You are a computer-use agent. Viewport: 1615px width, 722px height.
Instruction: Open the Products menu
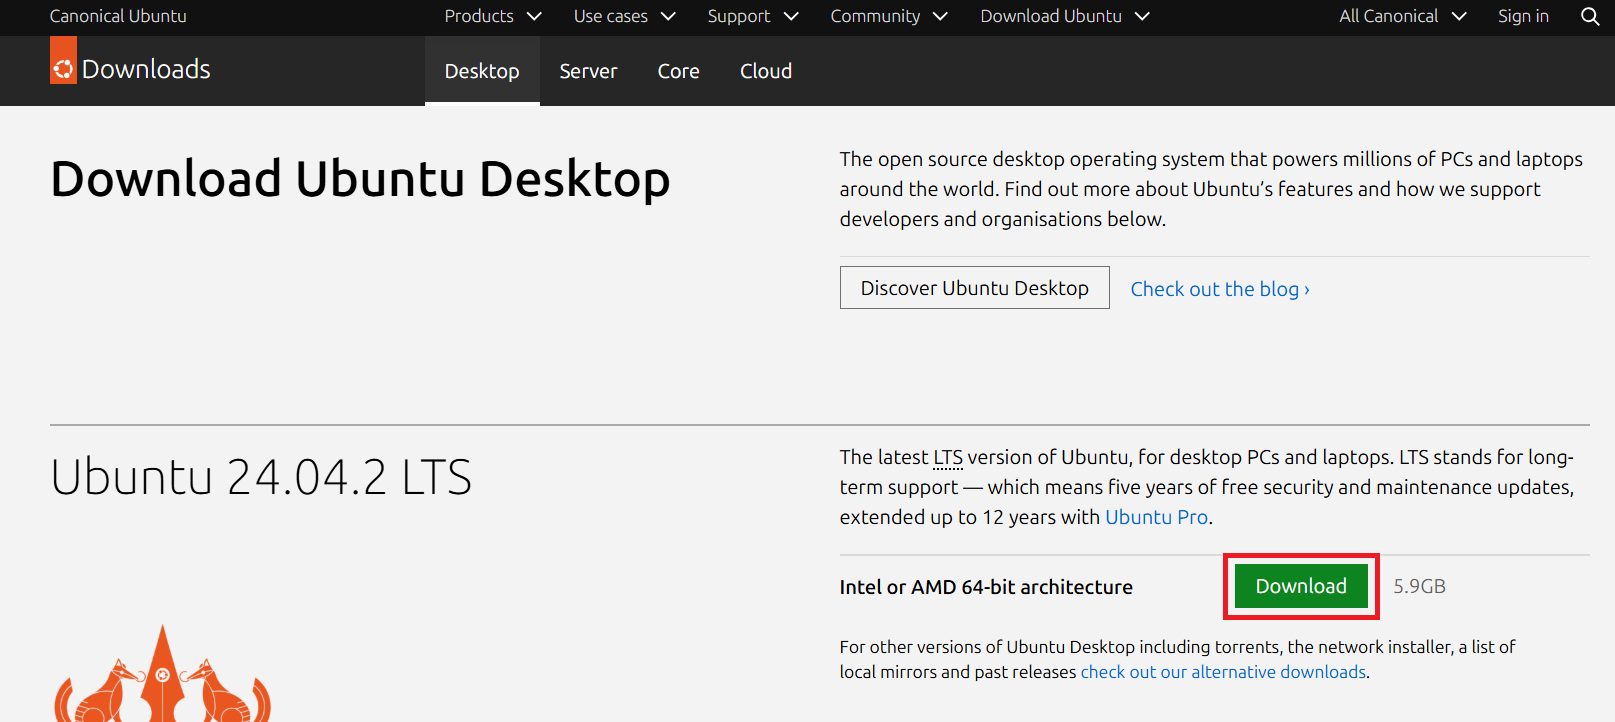click(493, 16)
